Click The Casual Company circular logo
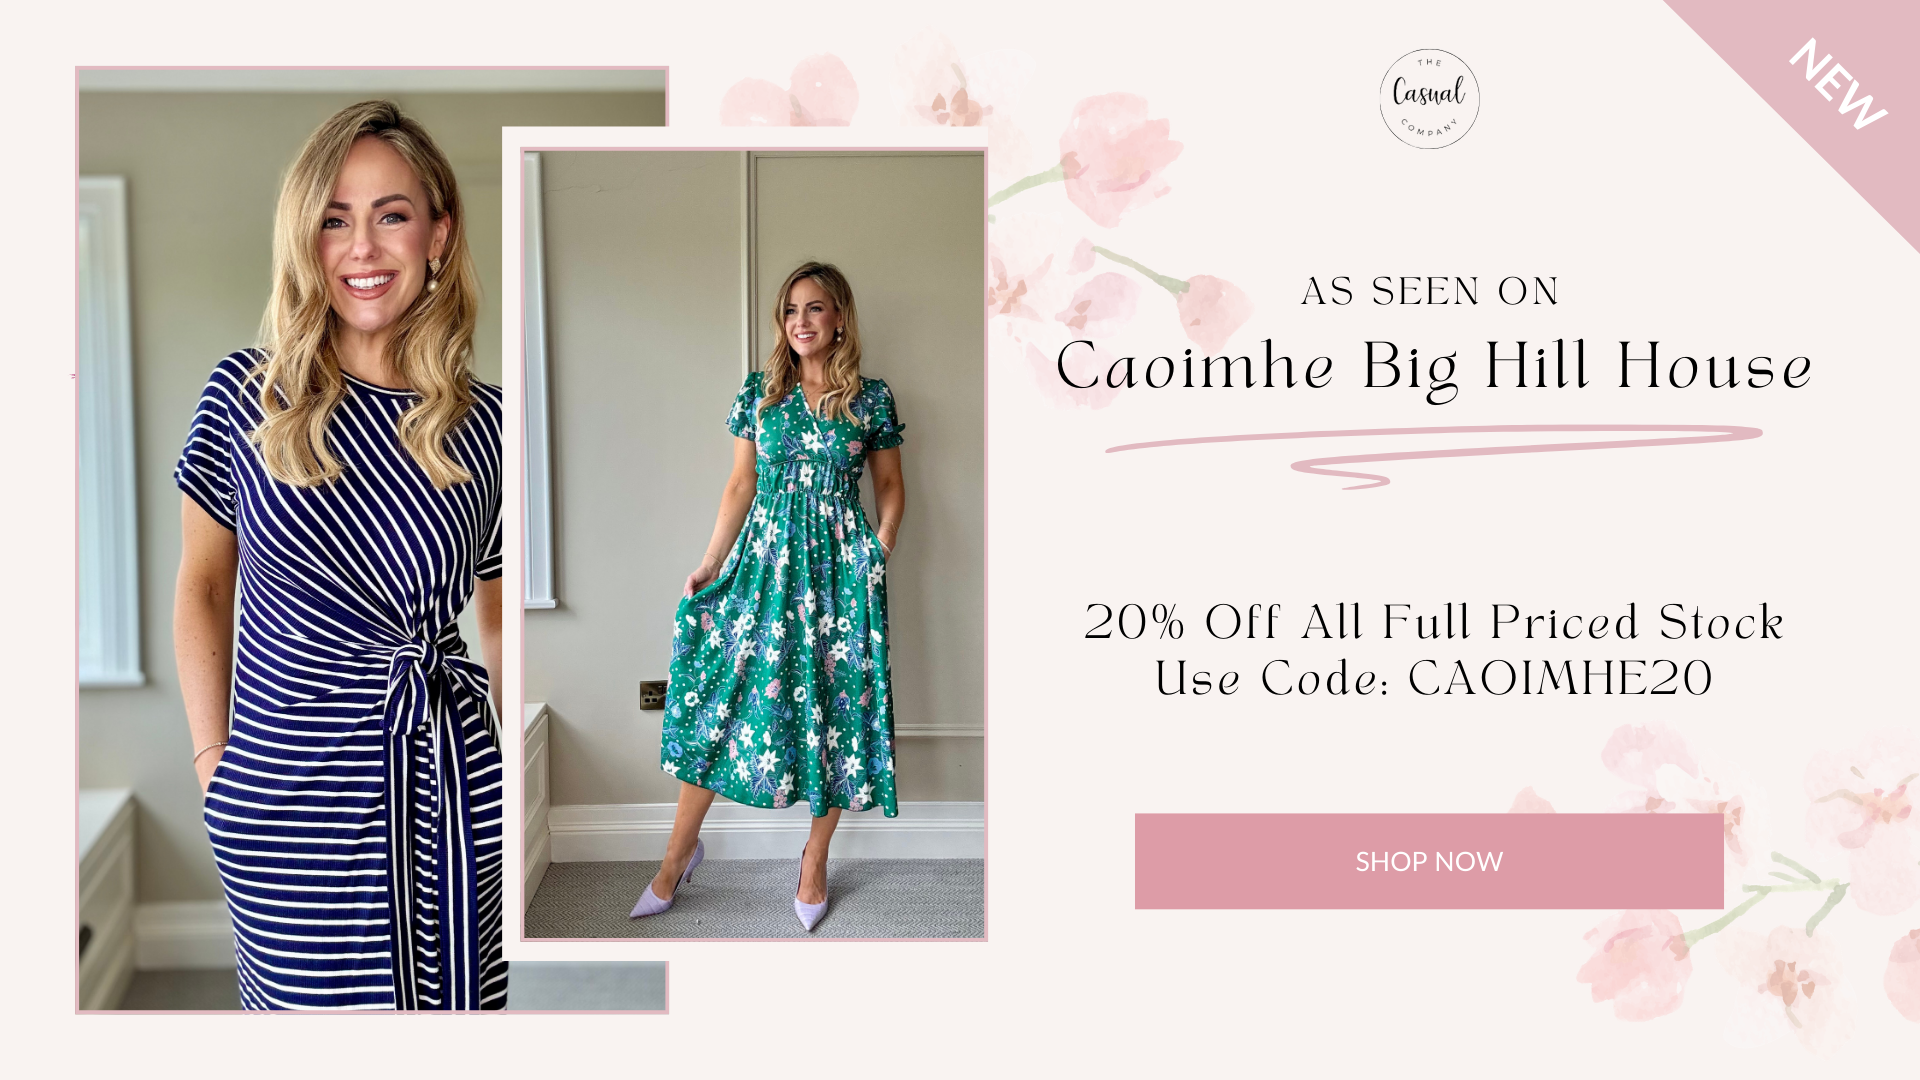1920x1080 pixels. pos(1429,99)
